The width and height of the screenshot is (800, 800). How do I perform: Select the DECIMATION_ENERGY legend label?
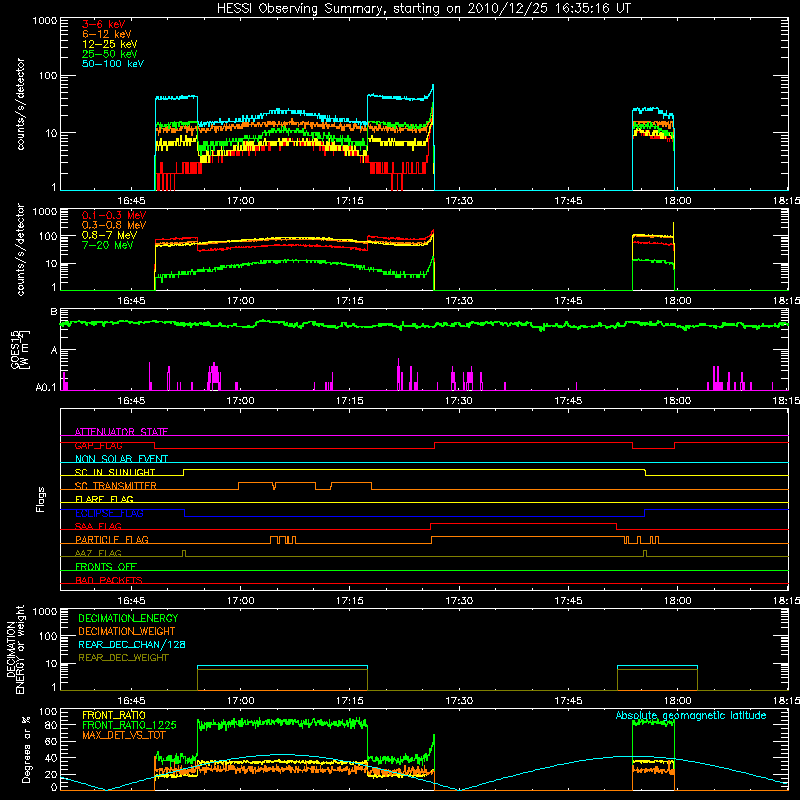pyautogui.click(x=128, y=618)
